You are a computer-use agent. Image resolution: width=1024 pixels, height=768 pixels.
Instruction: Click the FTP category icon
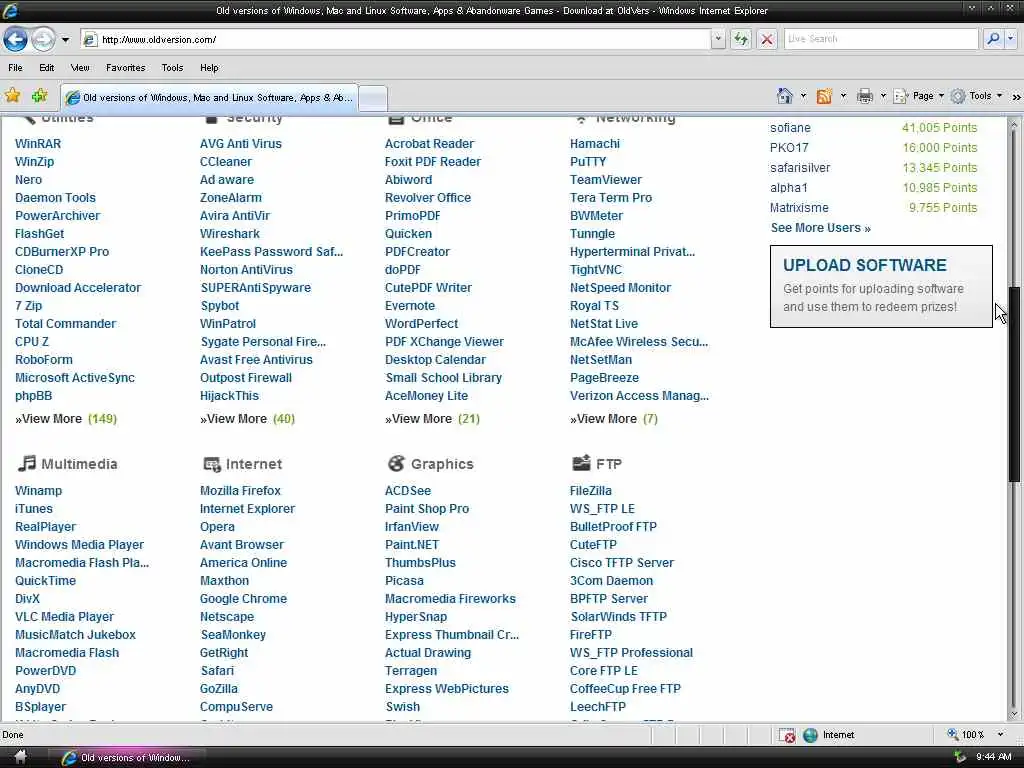pos(581,463)
